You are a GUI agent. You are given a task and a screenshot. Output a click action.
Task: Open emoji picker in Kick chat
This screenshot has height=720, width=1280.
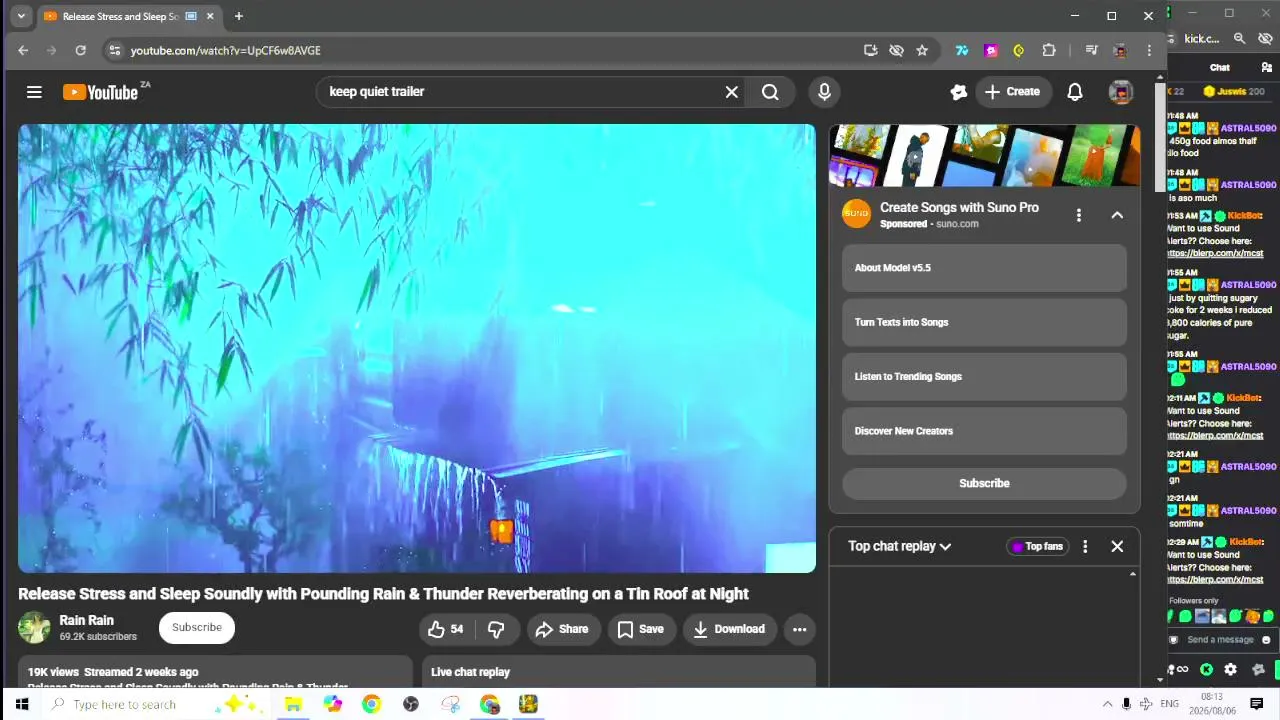(1266, 640)
